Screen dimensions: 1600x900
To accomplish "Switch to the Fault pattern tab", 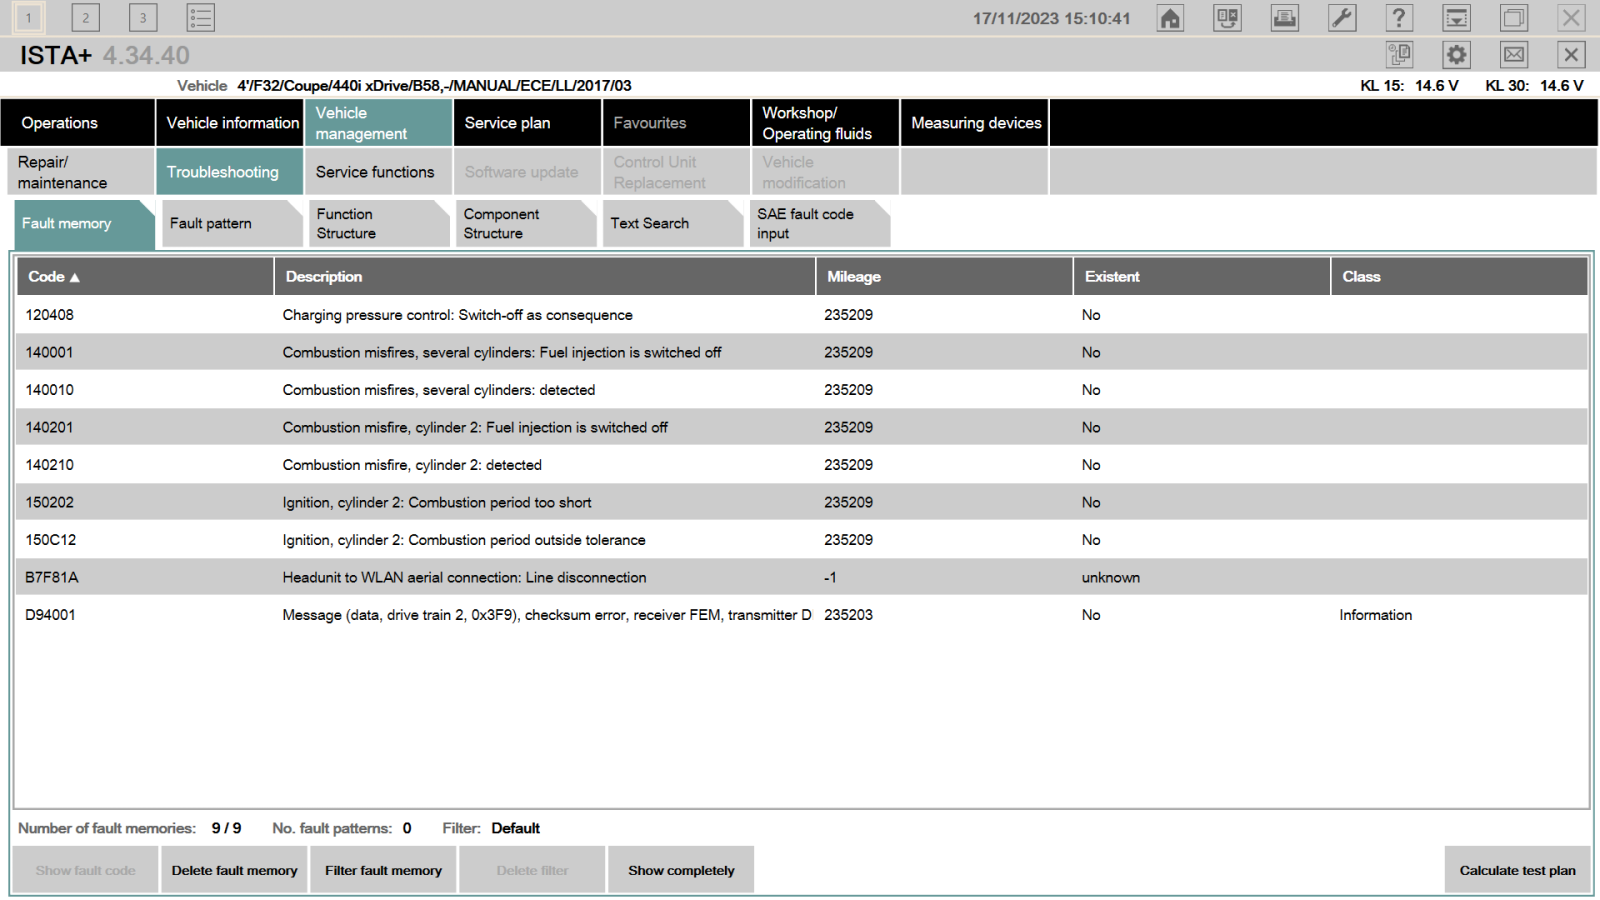I will [x=232, y=224].
